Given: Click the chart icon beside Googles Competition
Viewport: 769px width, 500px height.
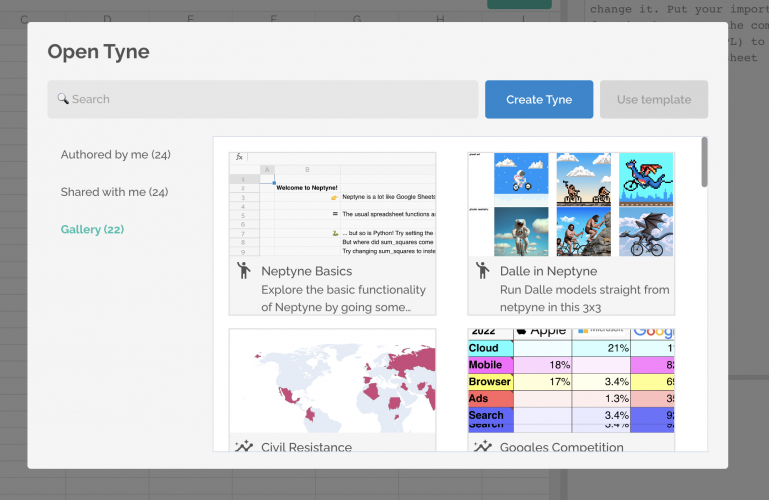Looking at the screenshot, I should [x=482, y=446].
